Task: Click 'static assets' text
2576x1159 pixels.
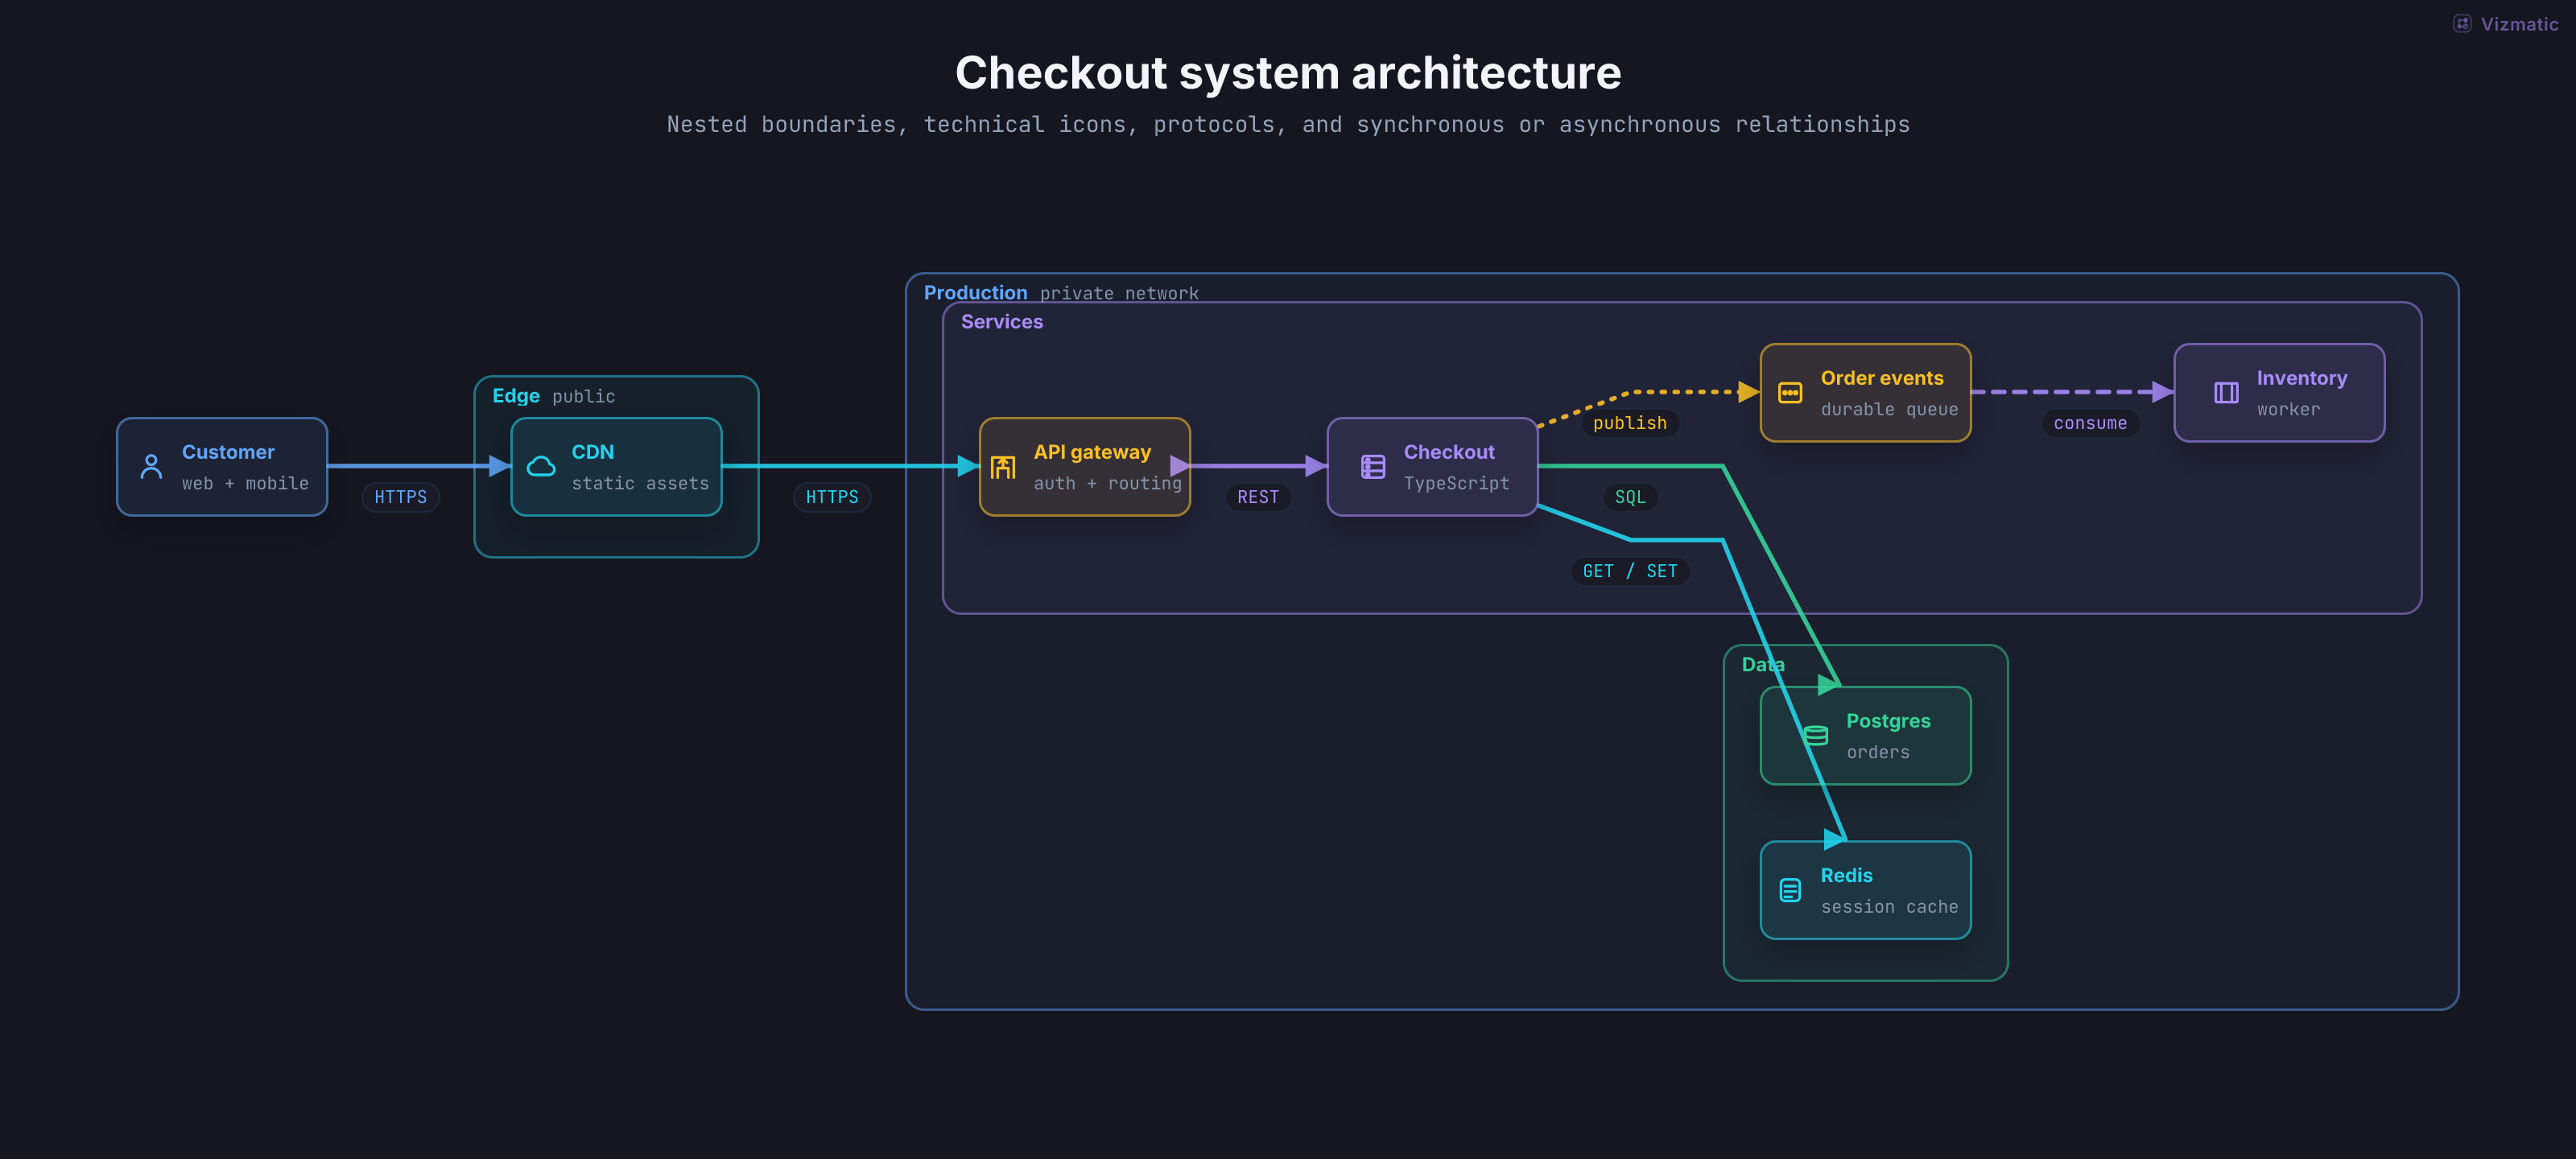Action: pos(640,484)
